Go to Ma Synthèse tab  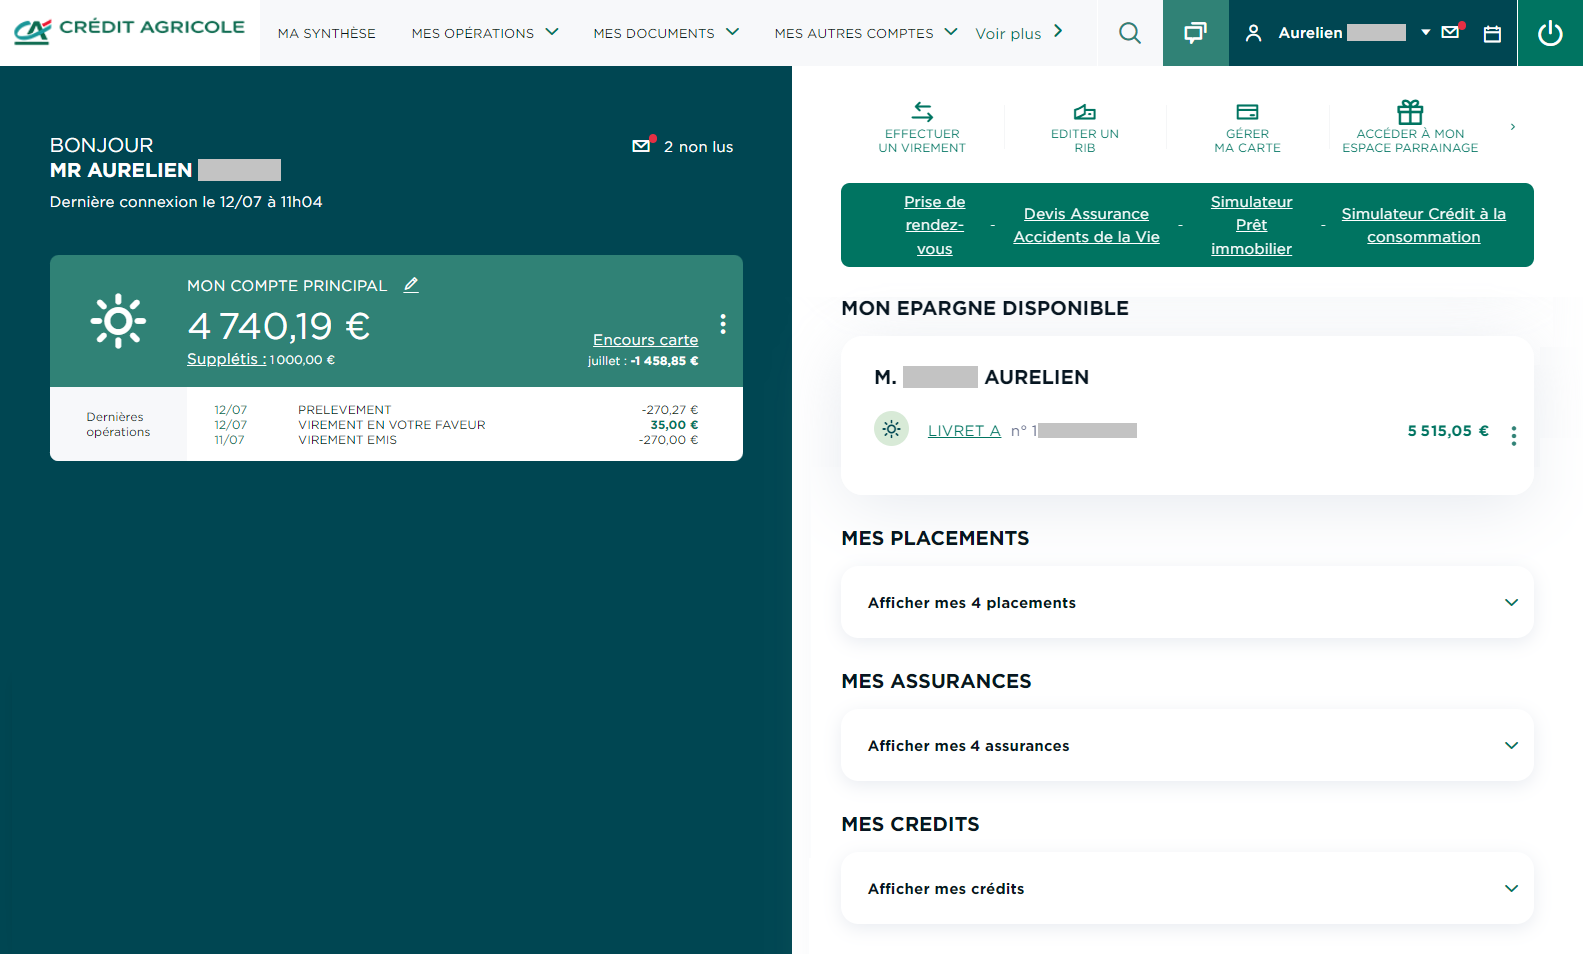click(x=327, y=33)
